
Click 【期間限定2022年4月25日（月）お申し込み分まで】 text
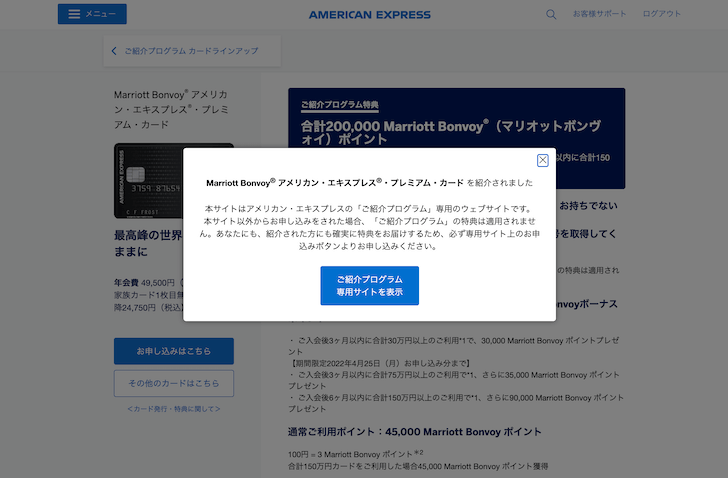(x=380, y=363)
